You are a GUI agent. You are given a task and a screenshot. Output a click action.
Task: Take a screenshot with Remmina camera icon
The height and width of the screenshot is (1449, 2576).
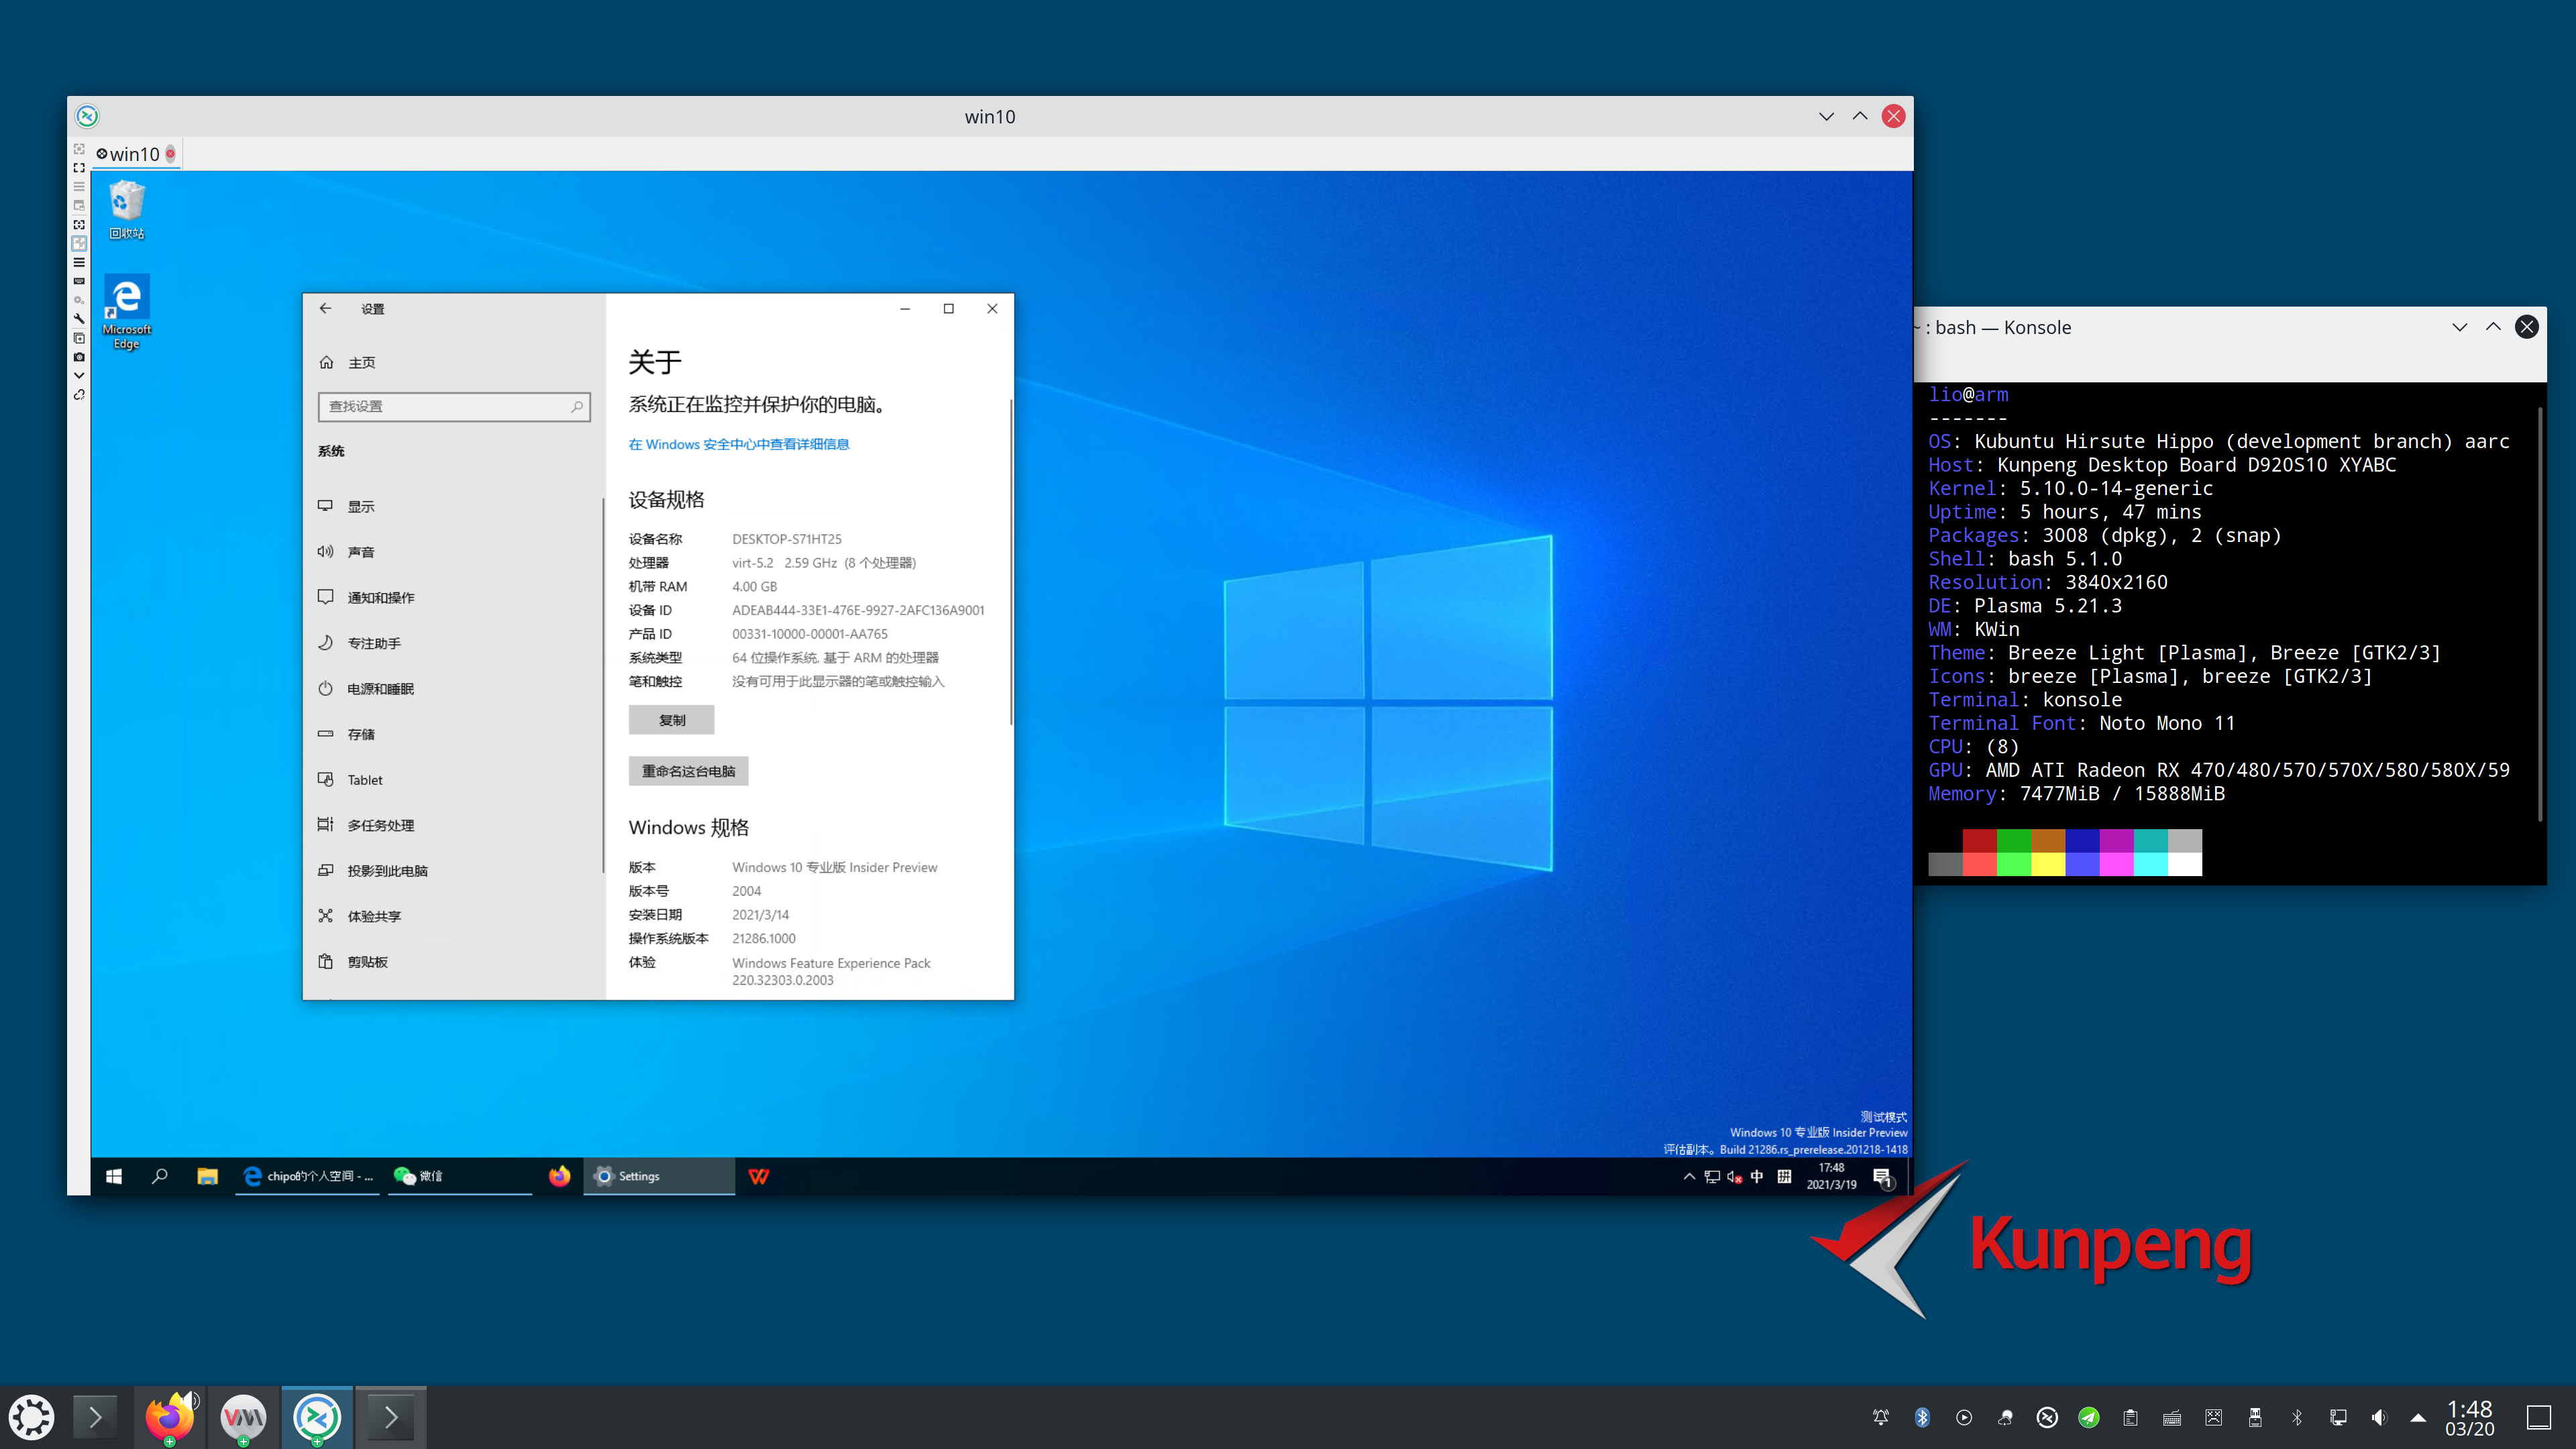click(x=79, y=357)
